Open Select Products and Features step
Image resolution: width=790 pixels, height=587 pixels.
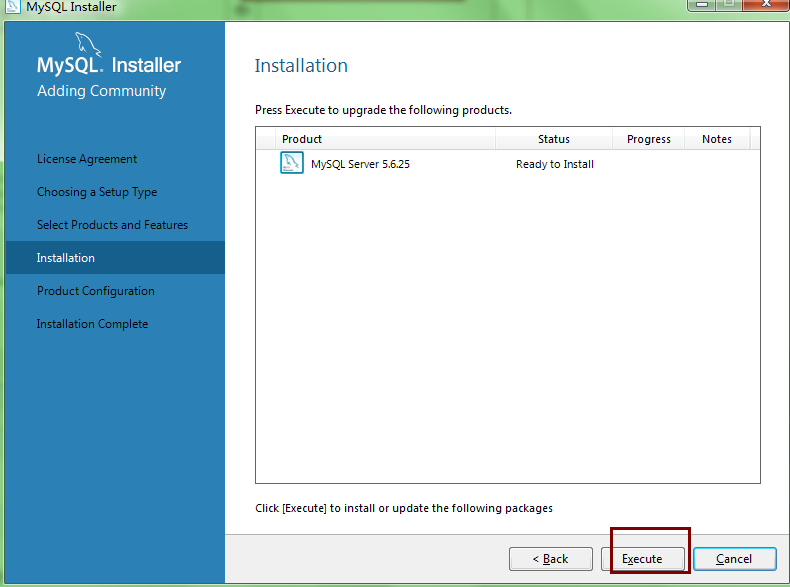point(112,225)
